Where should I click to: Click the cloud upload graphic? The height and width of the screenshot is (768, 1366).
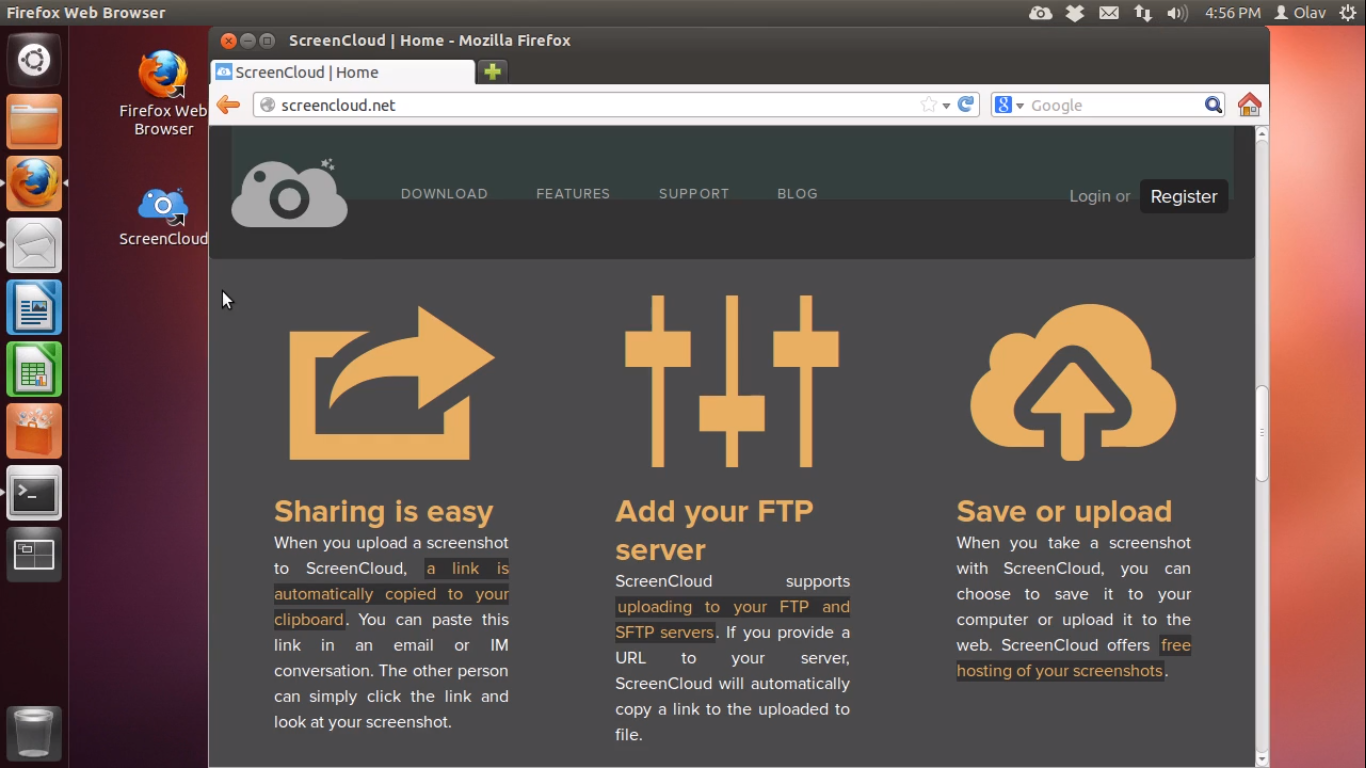(1073, 382)
